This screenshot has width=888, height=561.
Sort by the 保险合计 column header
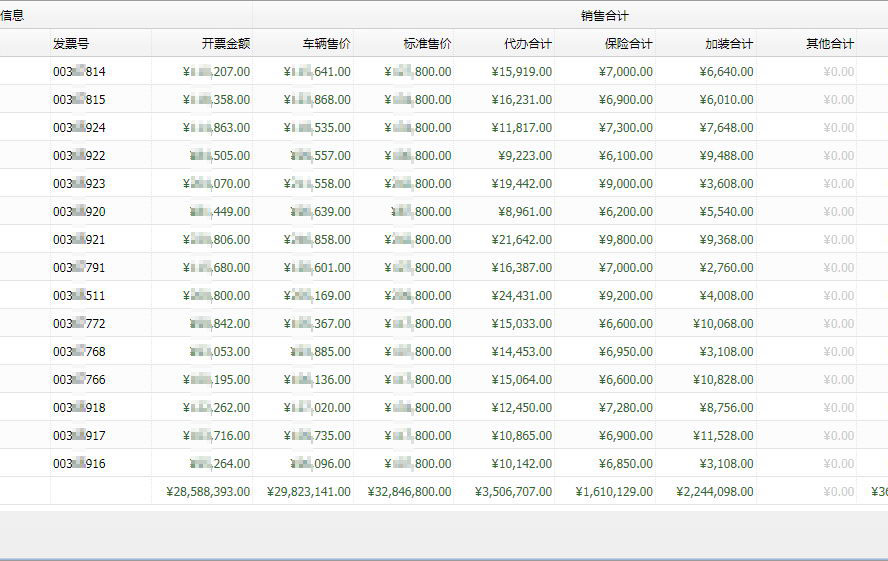coord(629,44)
